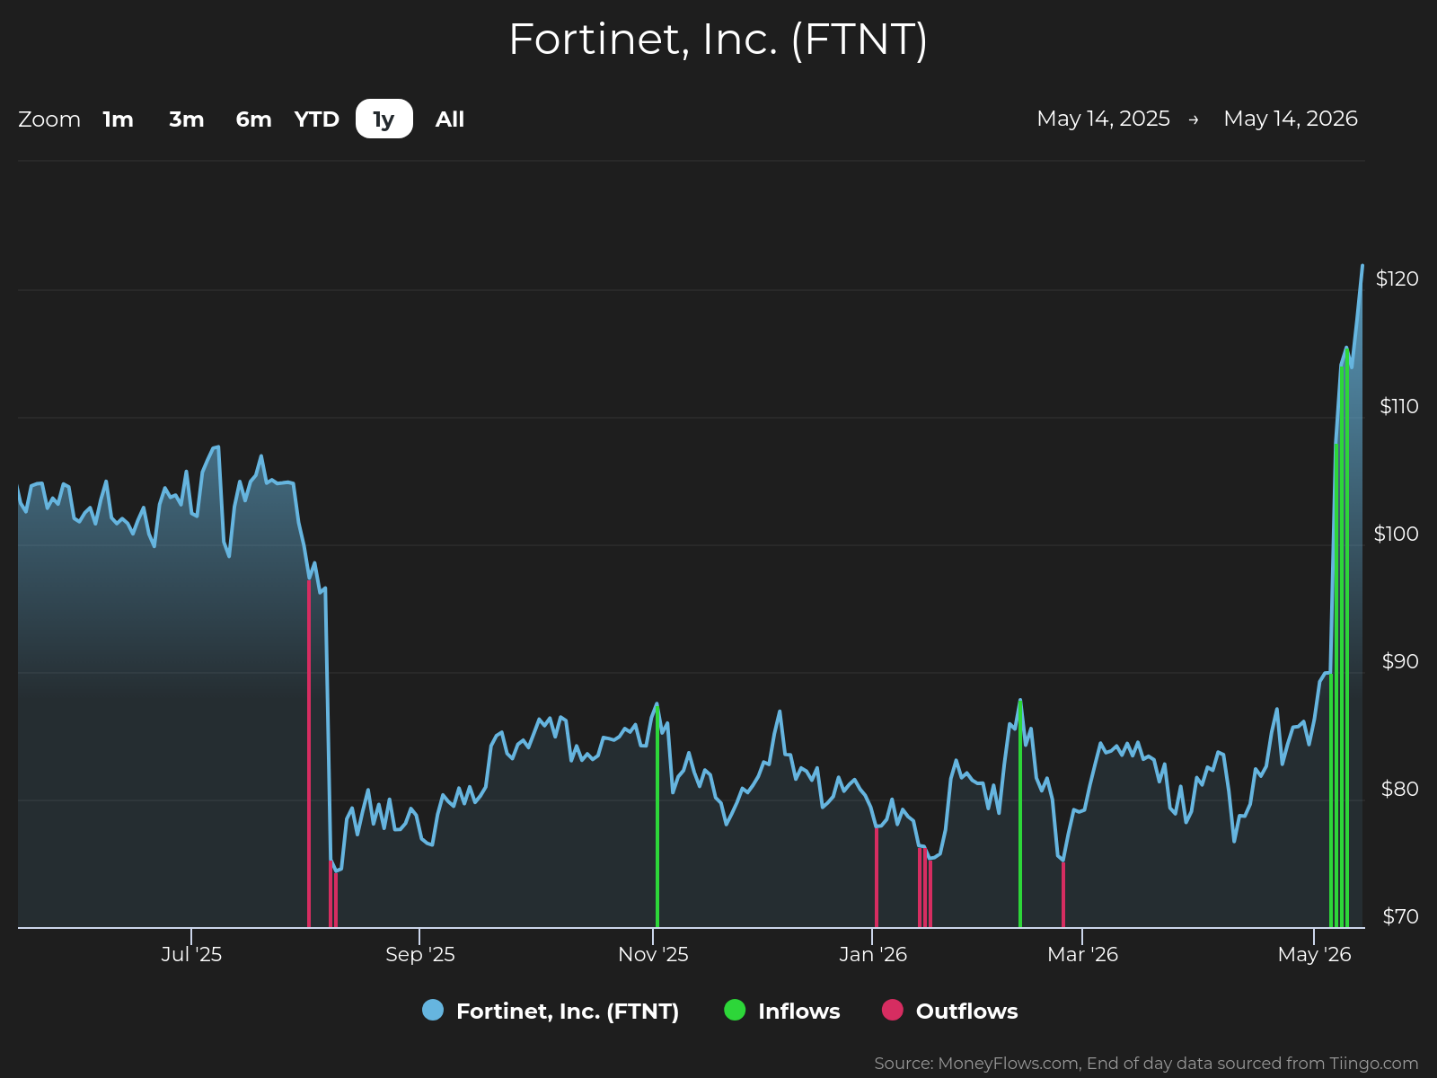This screenshot has width=1437, height=1078.
Task: Click the $110 axis label
Action: tap(1399, 406)
